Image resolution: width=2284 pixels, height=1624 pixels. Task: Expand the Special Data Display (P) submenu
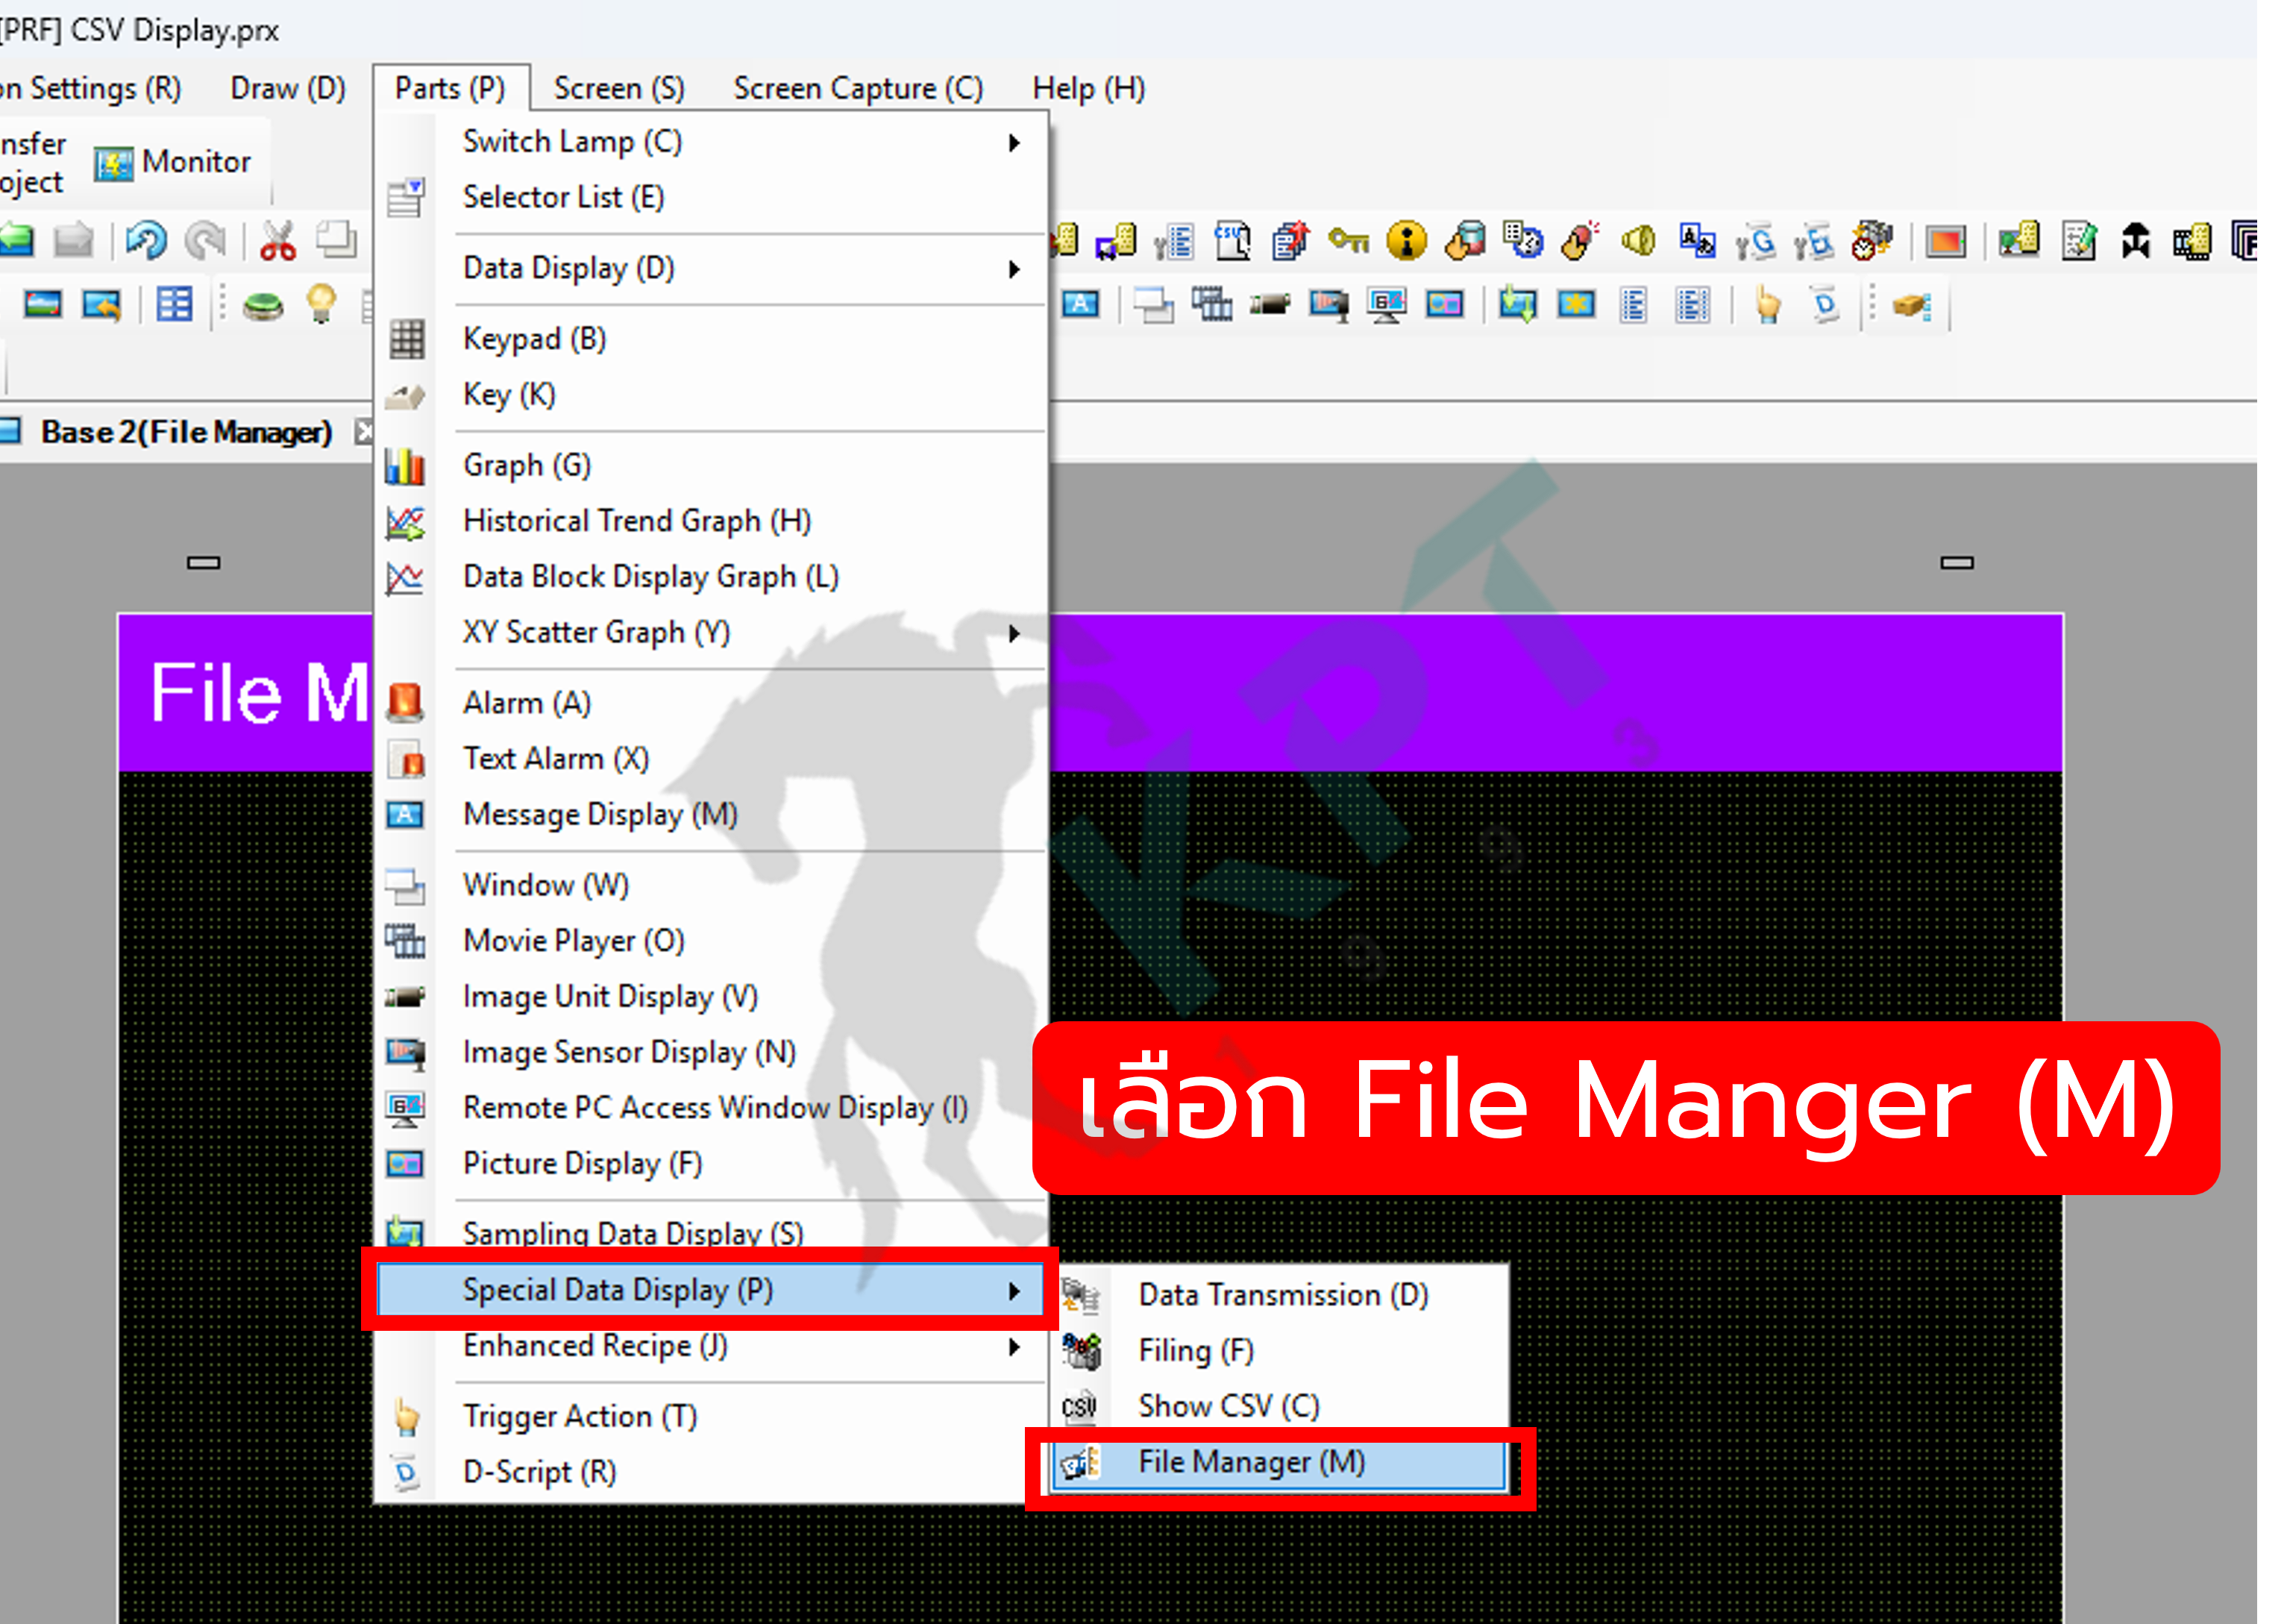710,1290
